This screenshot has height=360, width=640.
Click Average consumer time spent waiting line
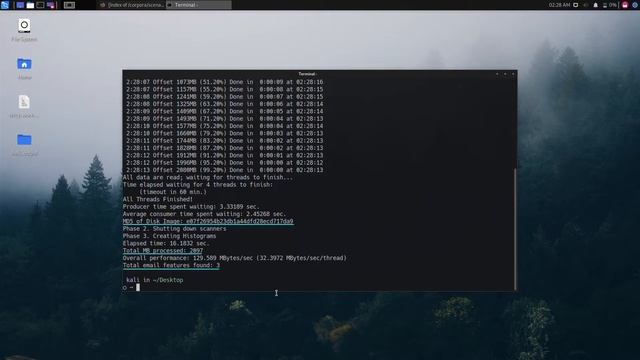204,214
